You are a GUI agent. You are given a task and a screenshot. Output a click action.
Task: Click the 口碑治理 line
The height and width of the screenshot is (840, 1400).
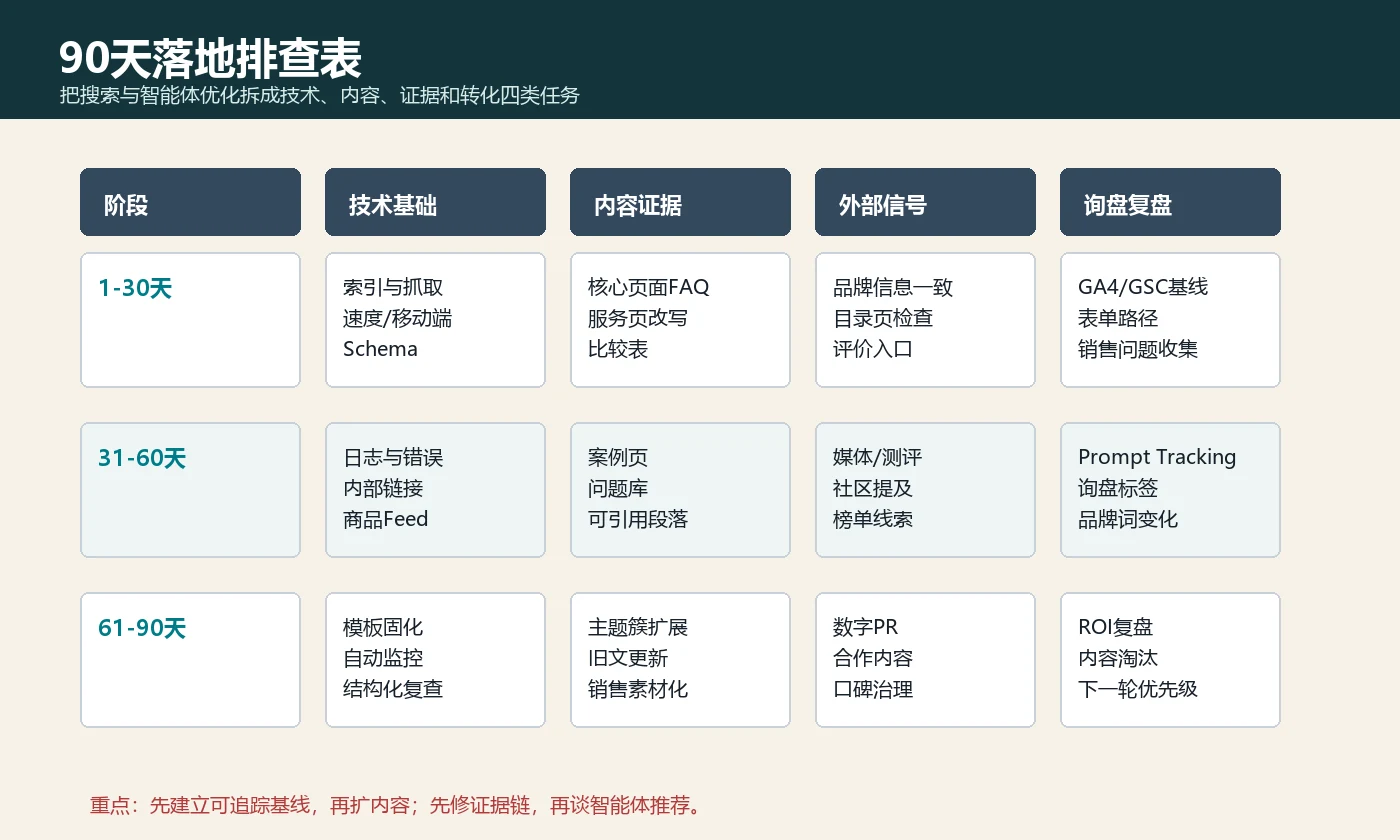click(x=873, y=689)
